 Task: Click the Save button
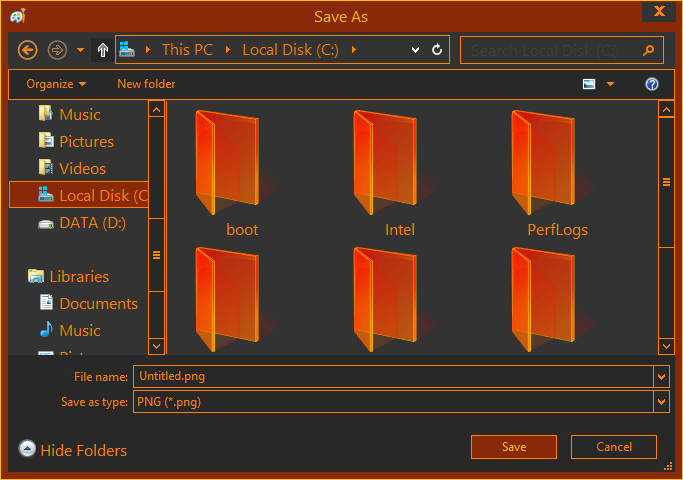514,447
